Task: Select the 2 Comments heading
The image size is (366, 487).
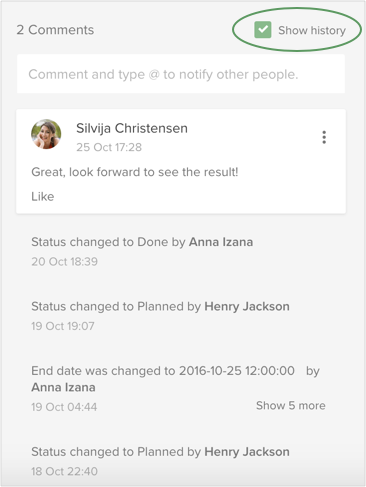Action: click(55, 30)
